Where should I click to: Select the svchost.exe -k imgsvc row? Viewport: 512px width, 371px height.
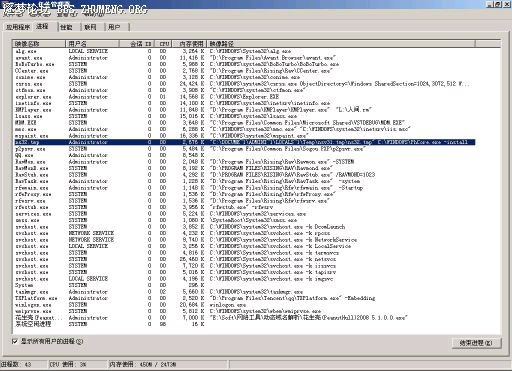(x=244, y=279)
